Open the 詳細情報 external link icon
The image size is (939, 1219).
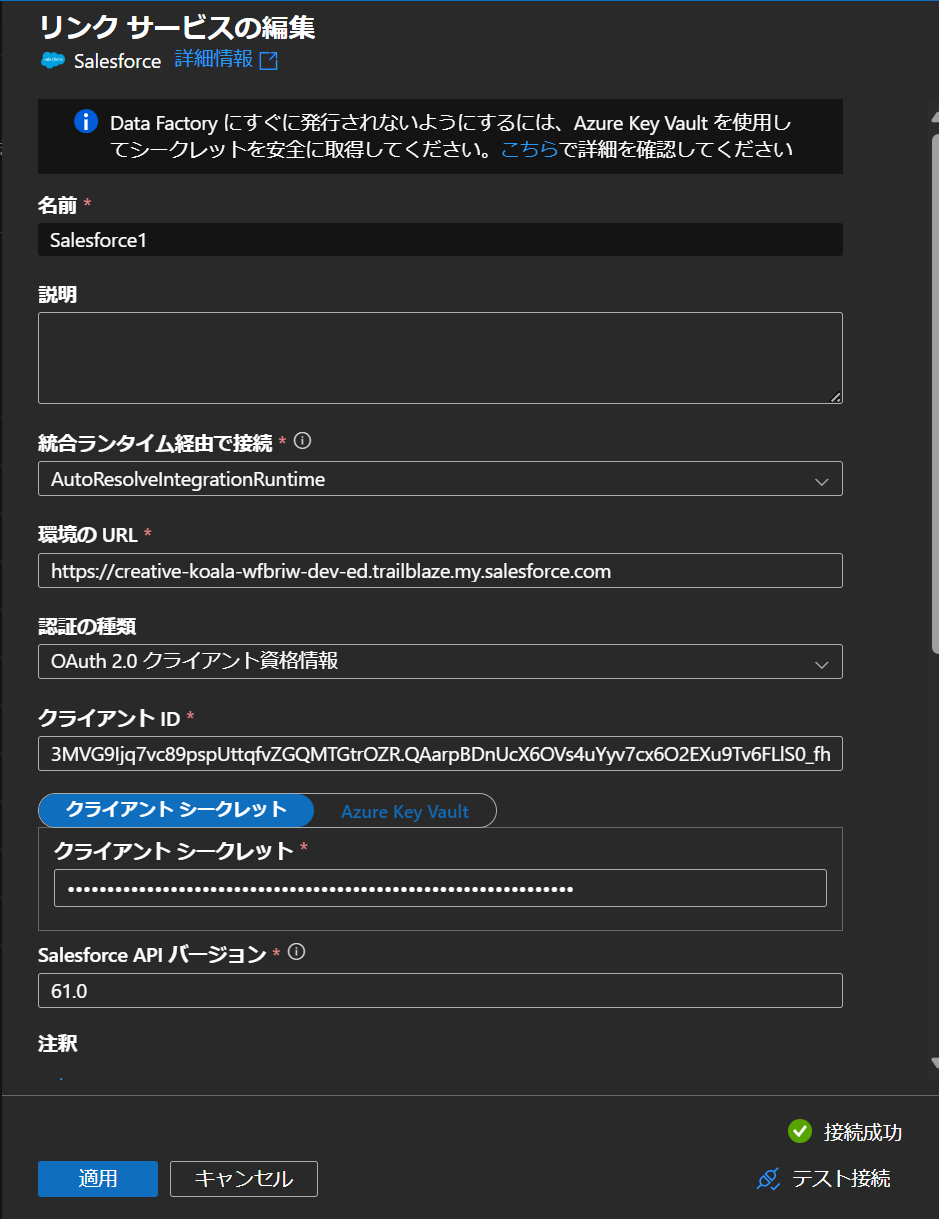(x=268, y=61)
